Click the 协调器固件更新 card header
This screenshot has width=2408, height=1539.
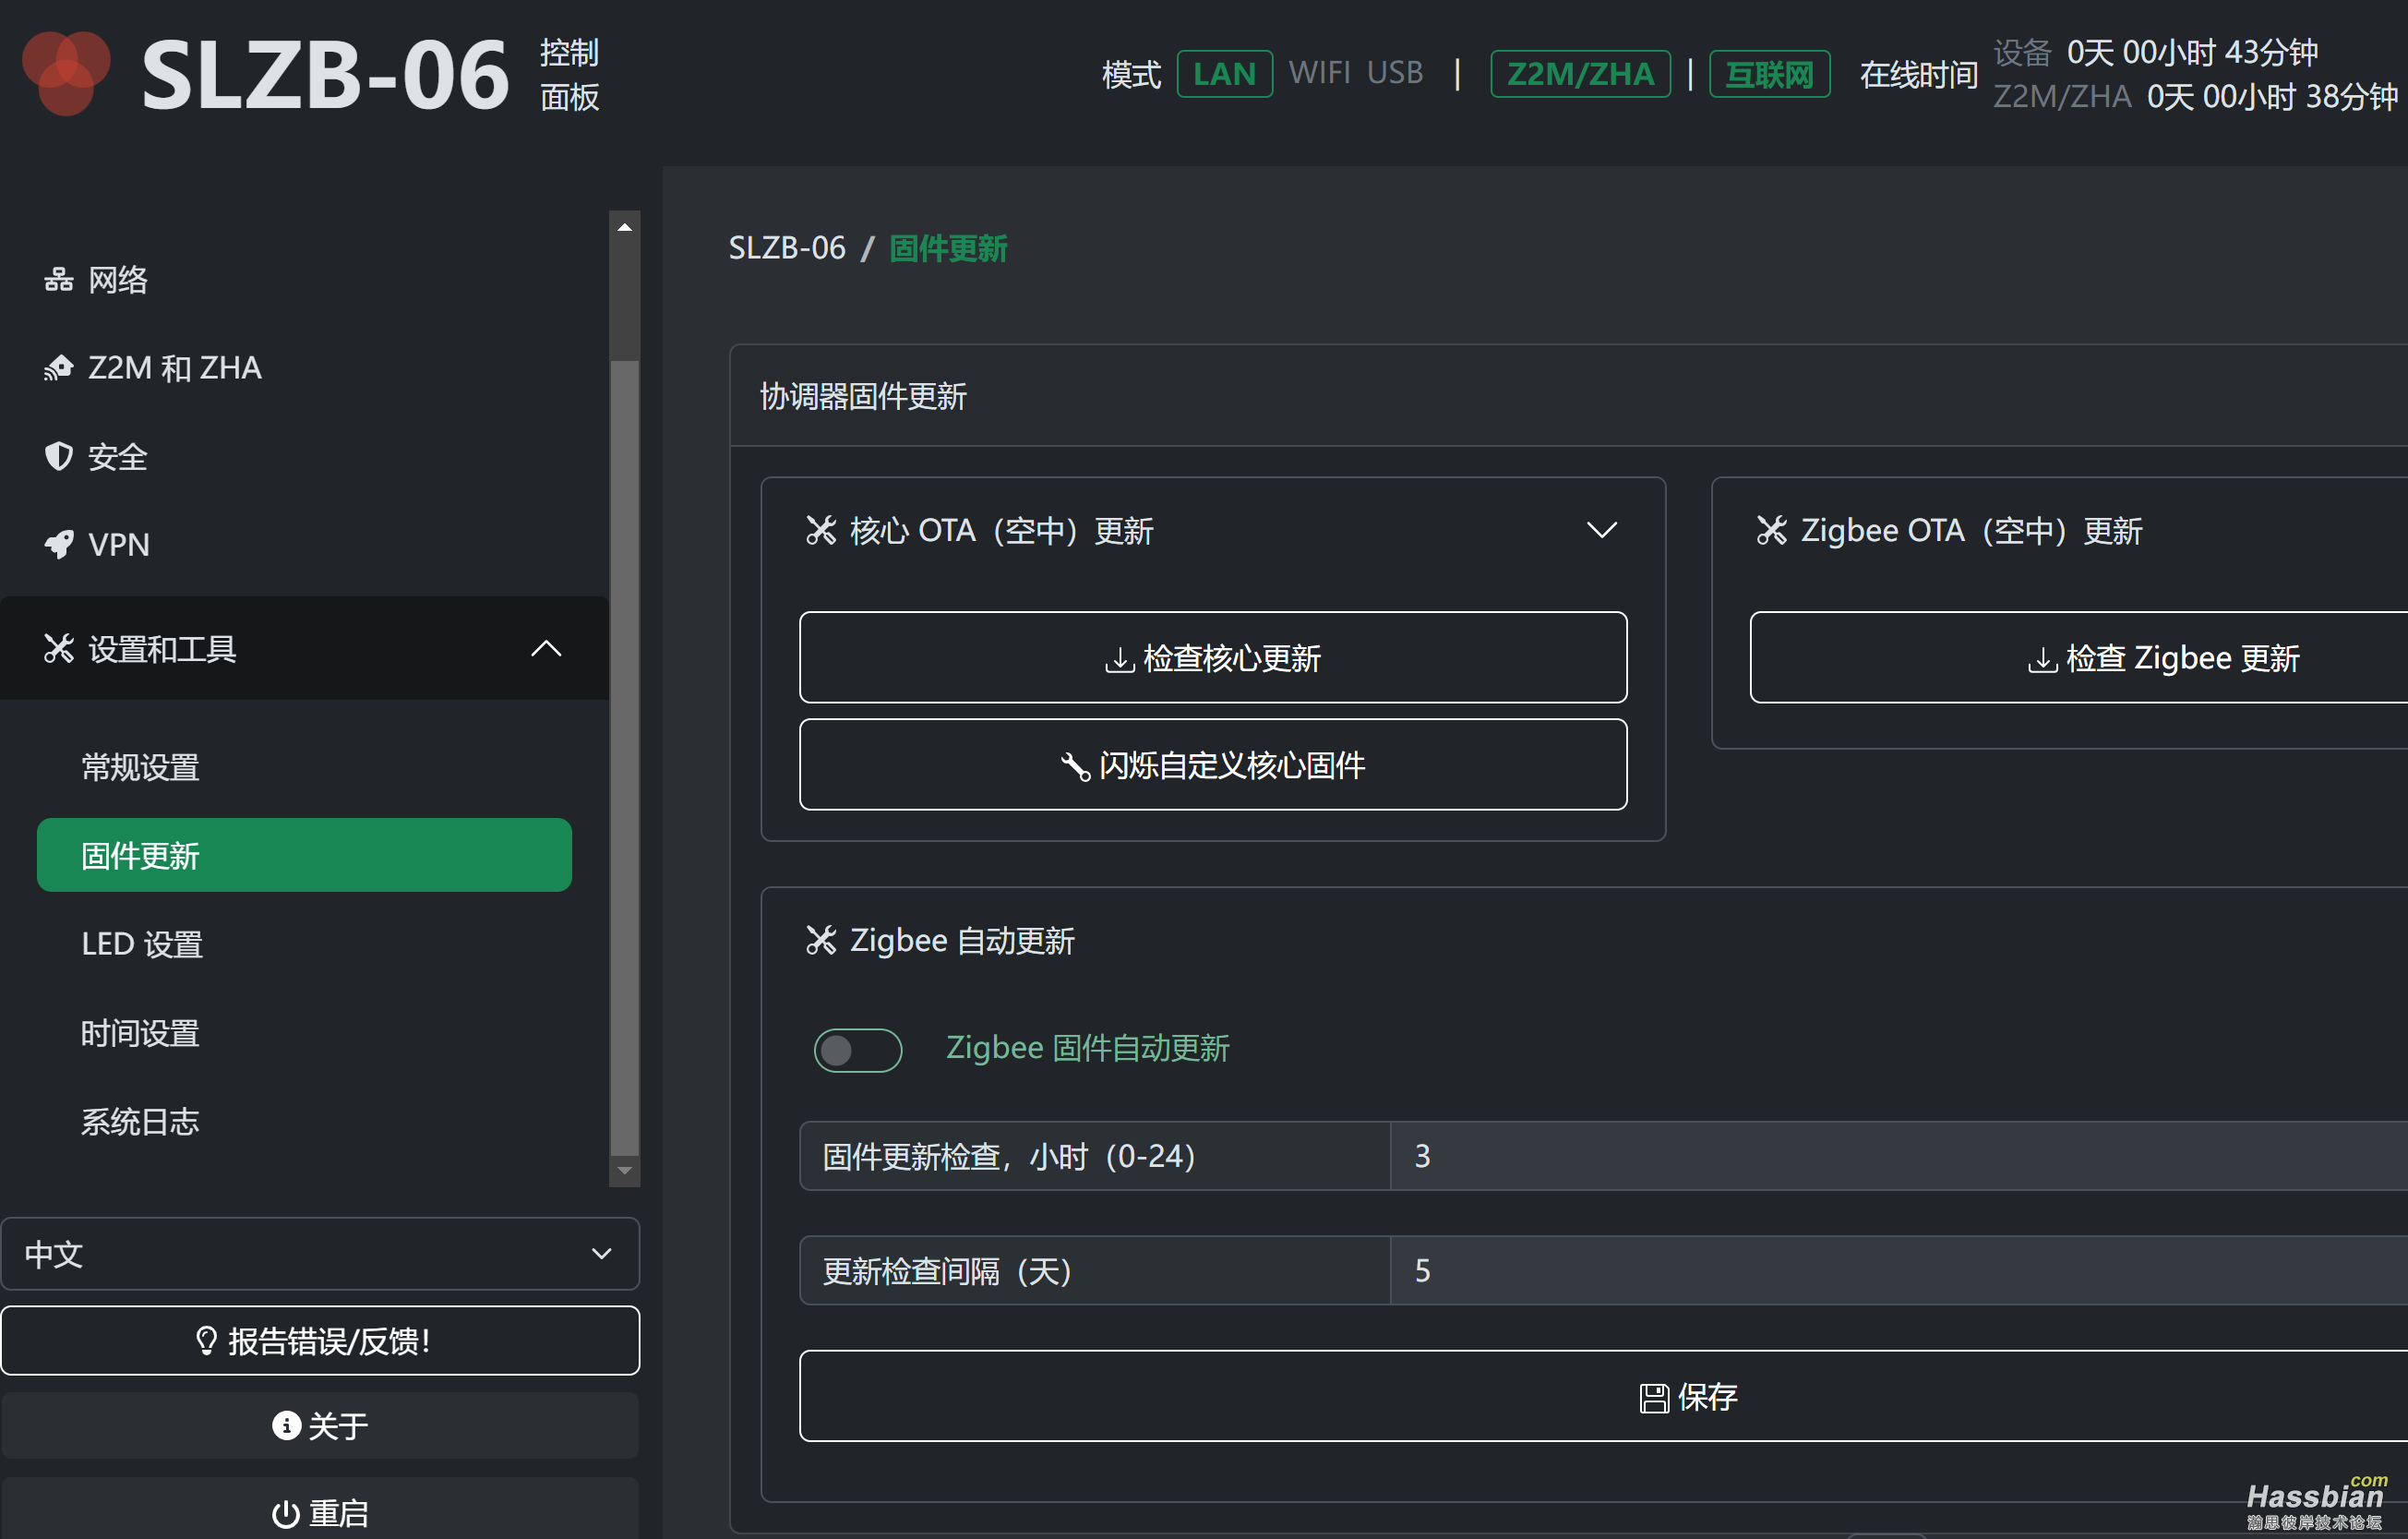click(1569, 396)
